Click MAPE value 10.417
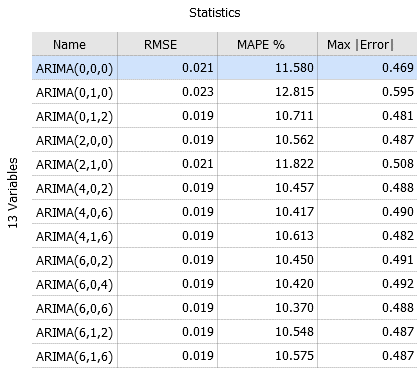 click(x=294, y=212)
